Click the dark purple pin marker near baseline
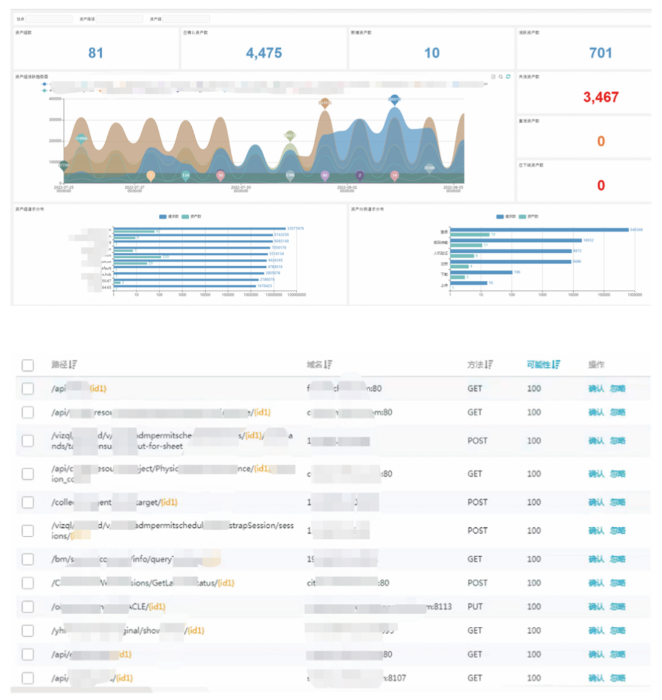The image size is (662, 700). [x=359, y=175]
